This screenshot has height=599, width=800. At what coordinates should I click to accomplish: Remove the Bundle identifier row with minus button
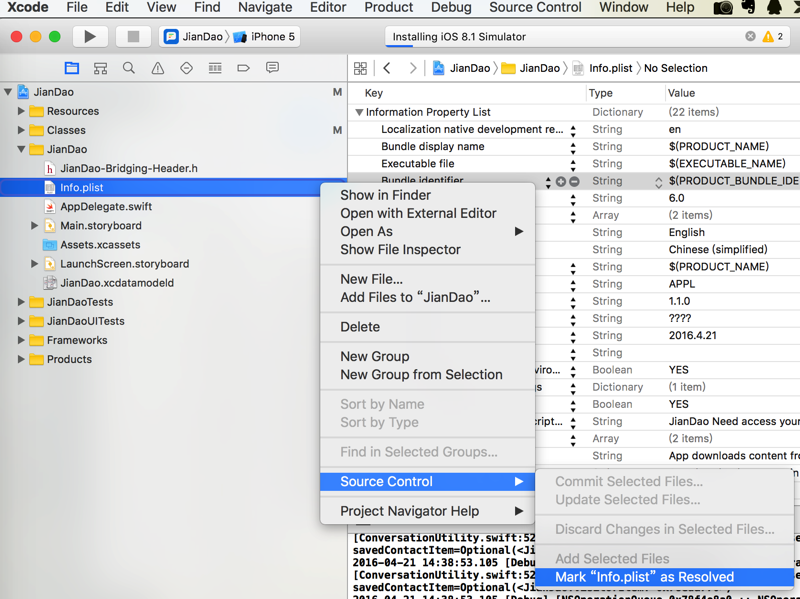click(574, 181)
